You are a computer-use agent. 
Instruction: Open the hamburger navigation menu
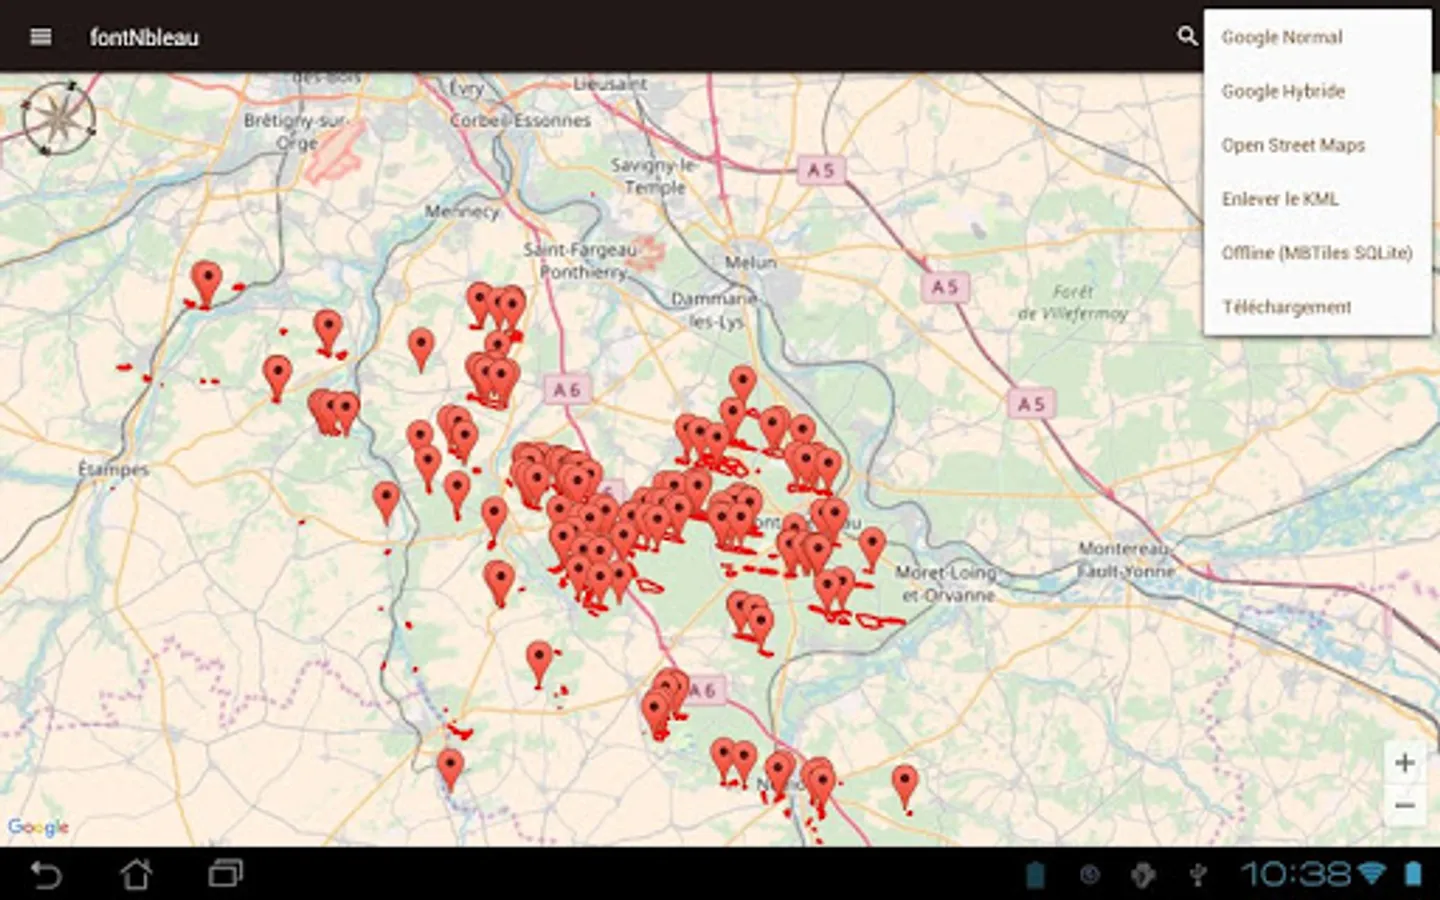40,37
